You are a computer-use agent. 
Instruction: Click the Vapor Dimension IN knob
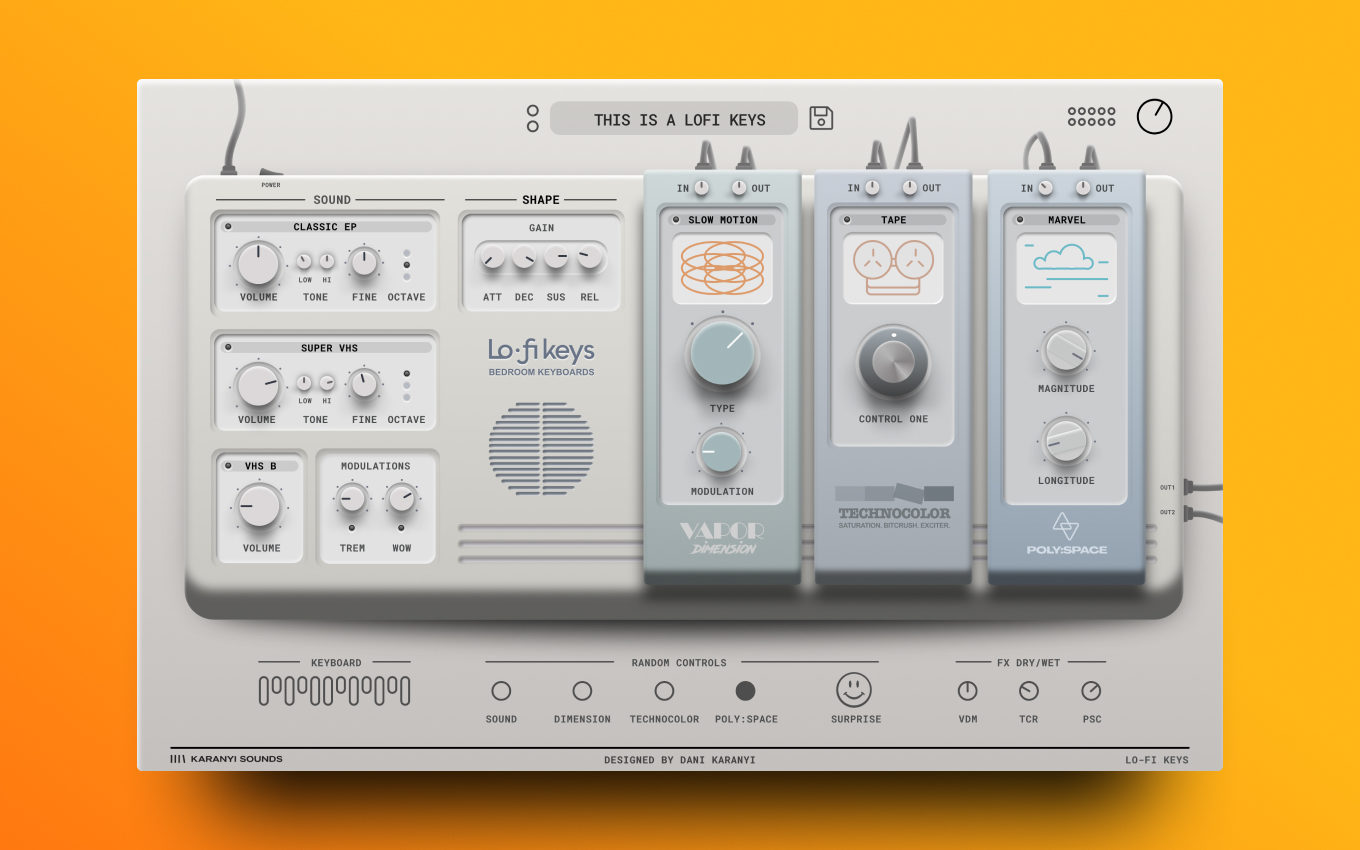[702, 187]
